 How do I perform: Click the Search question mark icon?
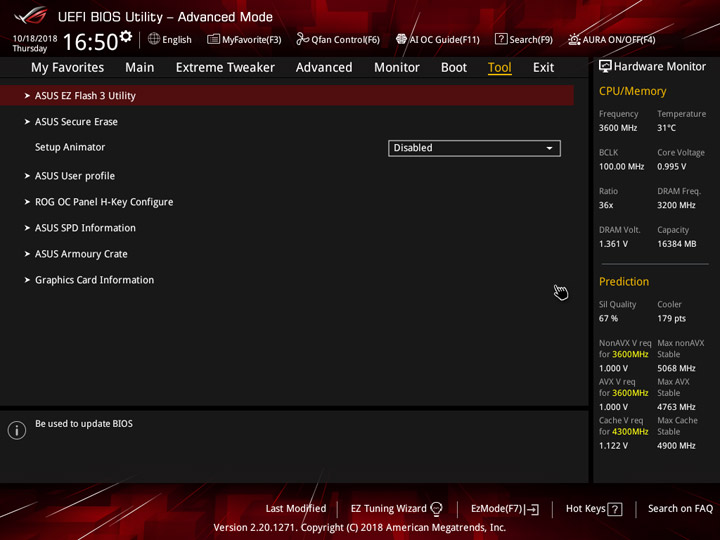[x=501, y=39]
